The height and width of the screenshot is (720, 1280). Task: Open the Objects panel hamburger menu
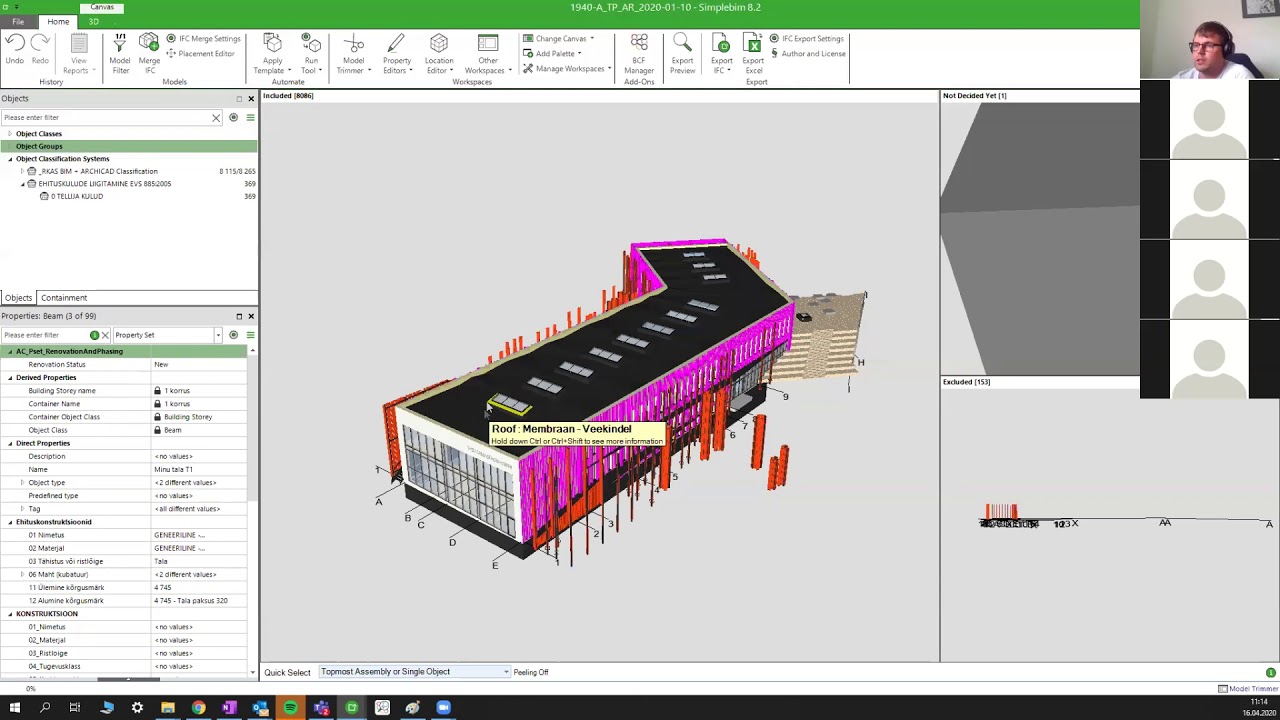[250, 118]
